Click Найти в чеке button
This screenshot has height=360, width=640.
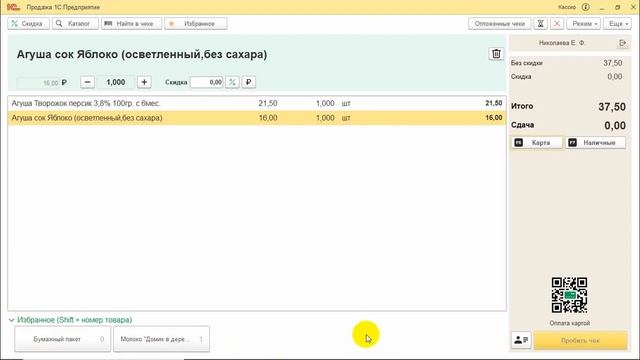pos(131,24)
